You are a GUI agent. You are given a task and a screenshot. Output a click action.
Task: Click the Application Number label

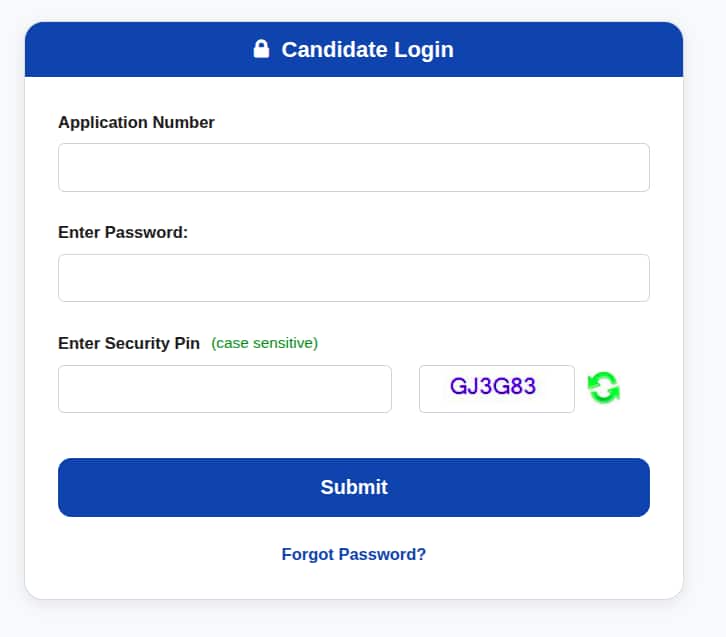(136, 122)
